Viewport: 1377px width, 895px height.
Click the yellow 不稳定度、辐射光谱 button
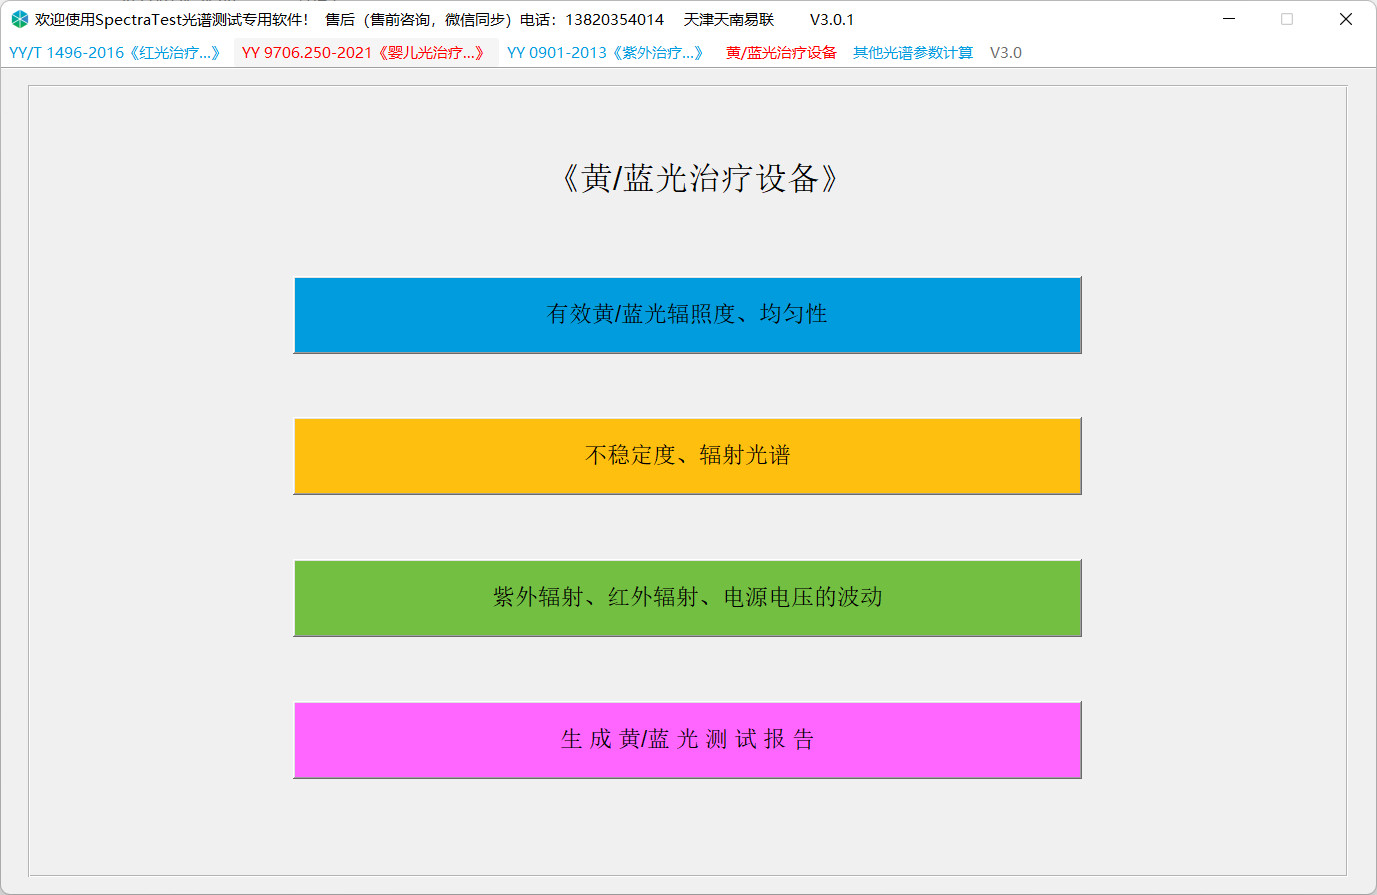[687, 456]
